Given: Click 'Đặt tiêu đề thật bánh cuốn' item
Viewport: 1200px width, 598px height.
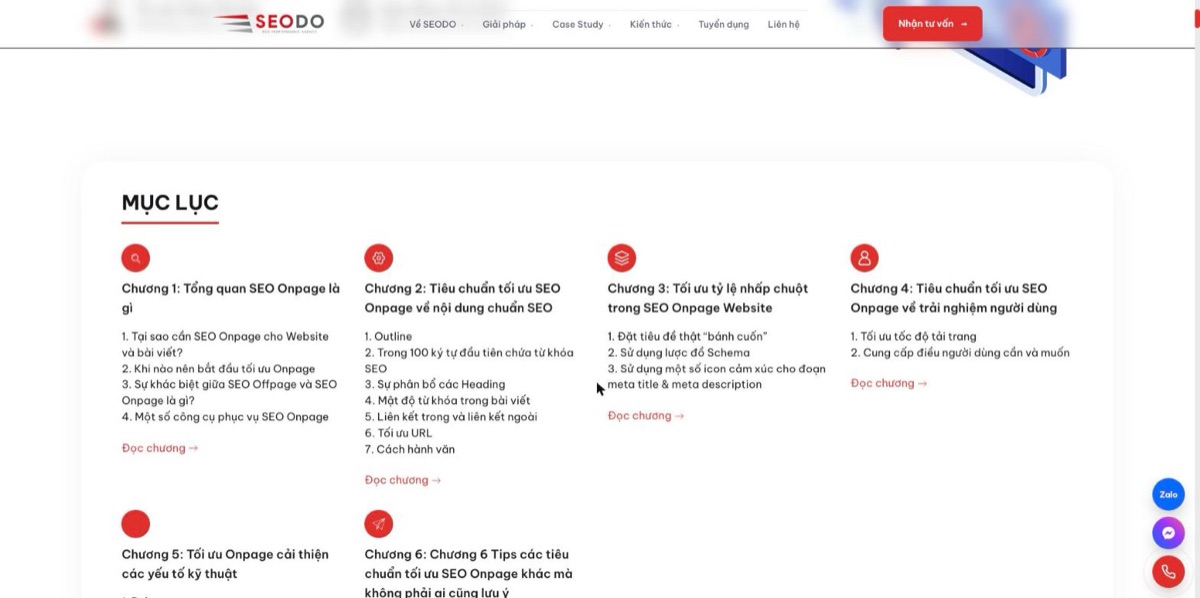Looking at the screenshot, I should tap(688, 336).
